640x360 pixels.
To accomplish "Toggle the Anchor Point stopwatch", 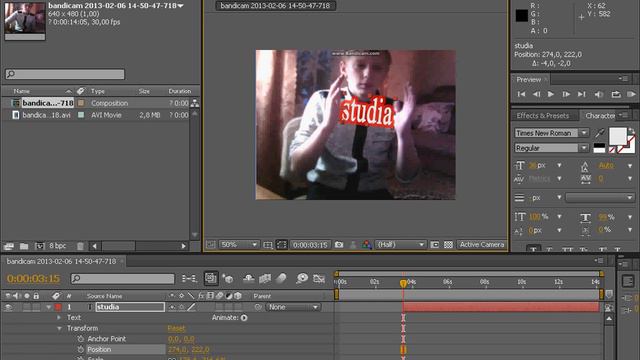I will (x=80, y=339).
